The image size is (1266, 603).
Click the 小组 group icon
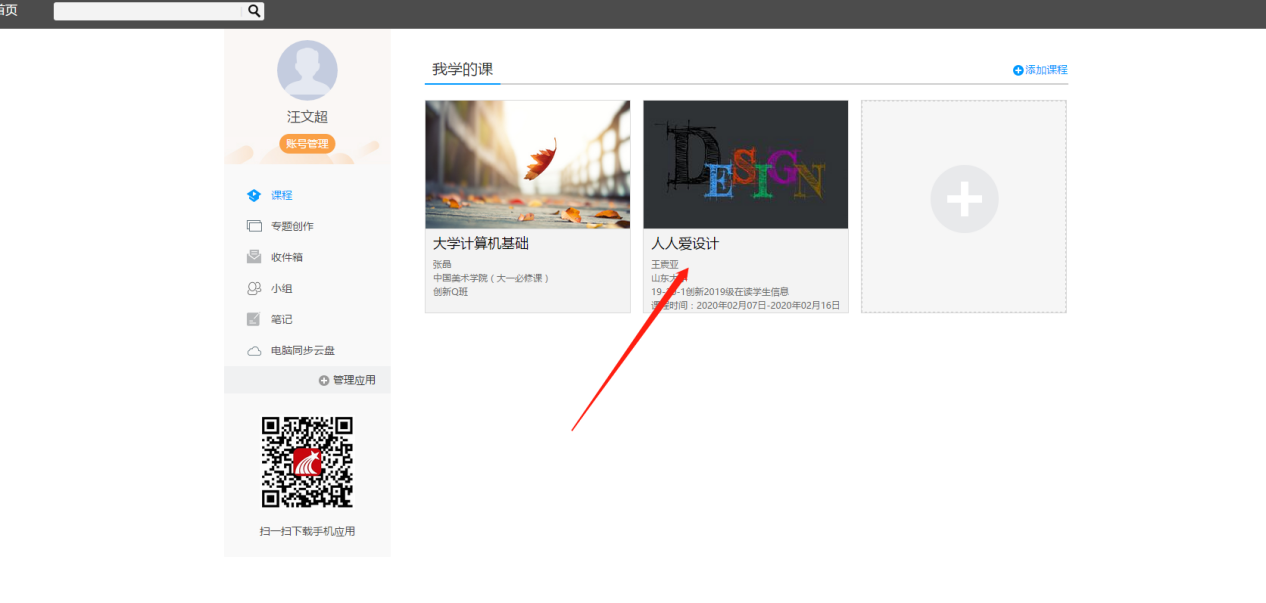click(x=254, y=289)
